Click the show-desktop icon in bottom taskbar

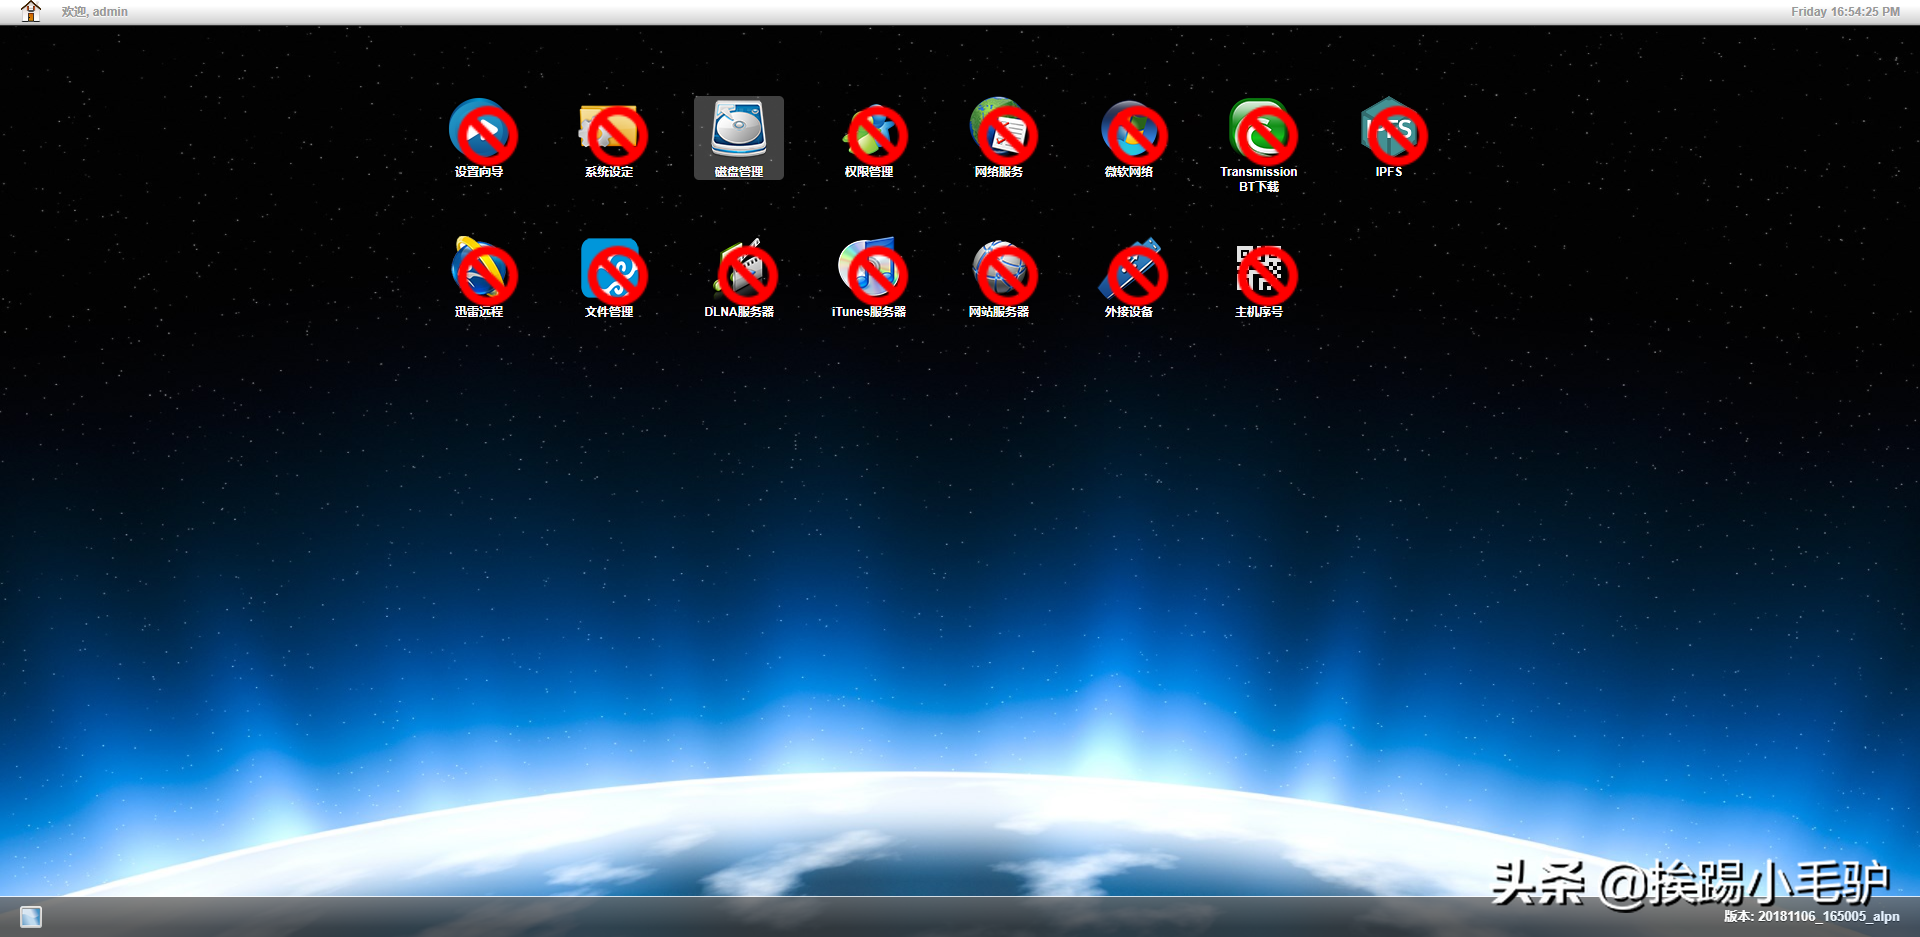[31, 917]
